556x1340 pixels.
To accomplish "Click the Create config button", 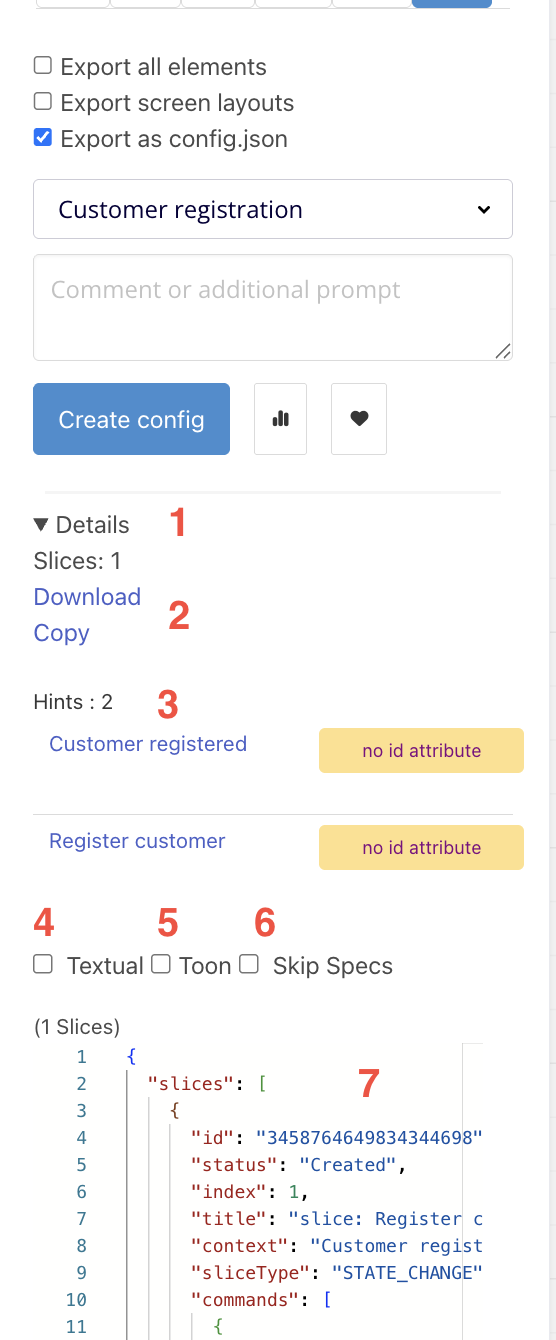I will pos(131,419).
